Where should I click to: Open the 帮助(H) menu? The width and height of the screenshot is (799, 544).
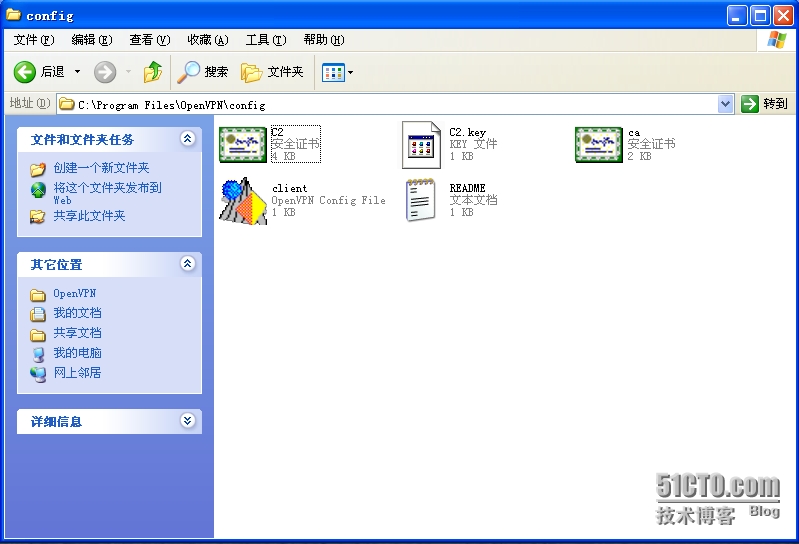click(324, 40)
